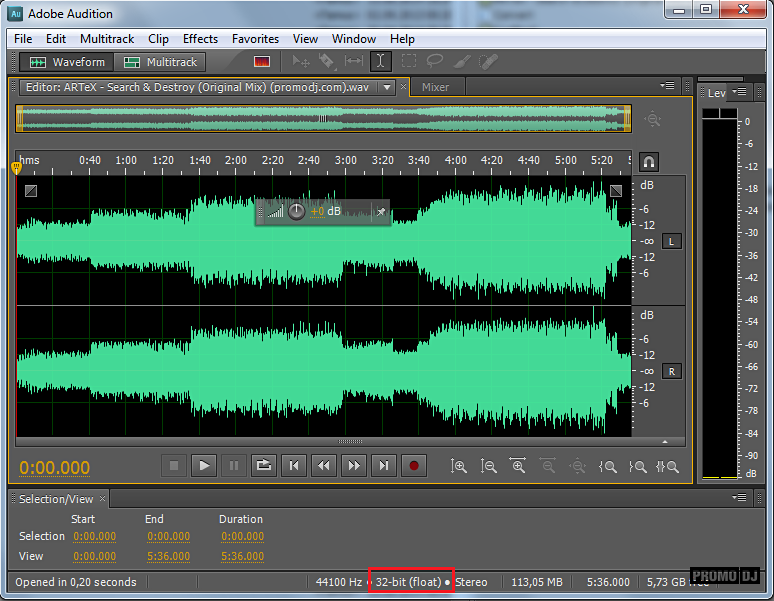Open the Editor panel options menu
The width and height of the screenshot is (774, 601).
point(667,86)
